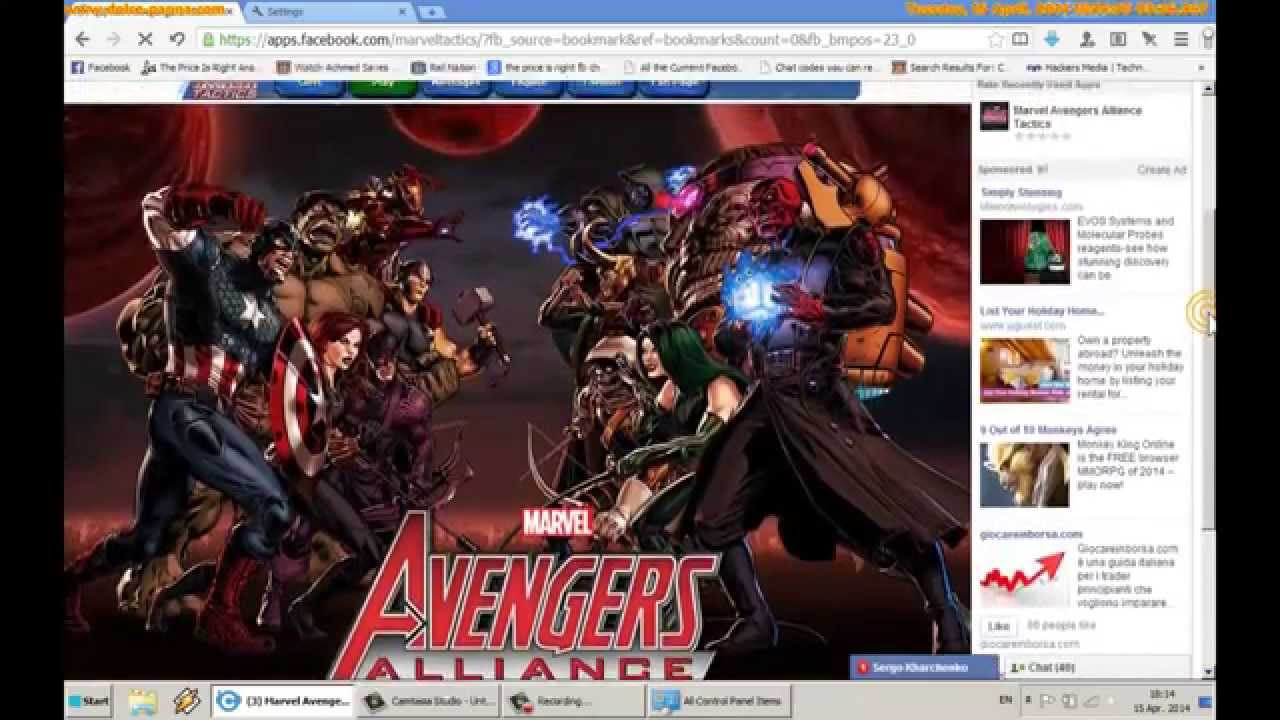Click the scroll down arrow of the page scrollbar
The image size is (1280, 720).
(x=1208, y=673)
